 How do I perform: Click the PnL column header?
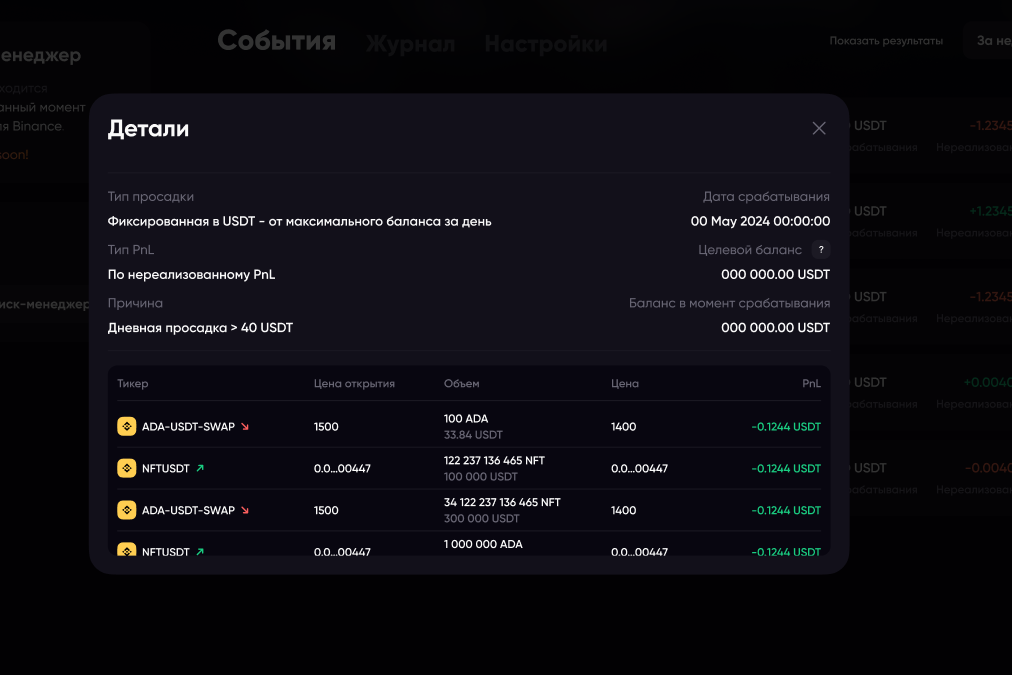(811, 383)
